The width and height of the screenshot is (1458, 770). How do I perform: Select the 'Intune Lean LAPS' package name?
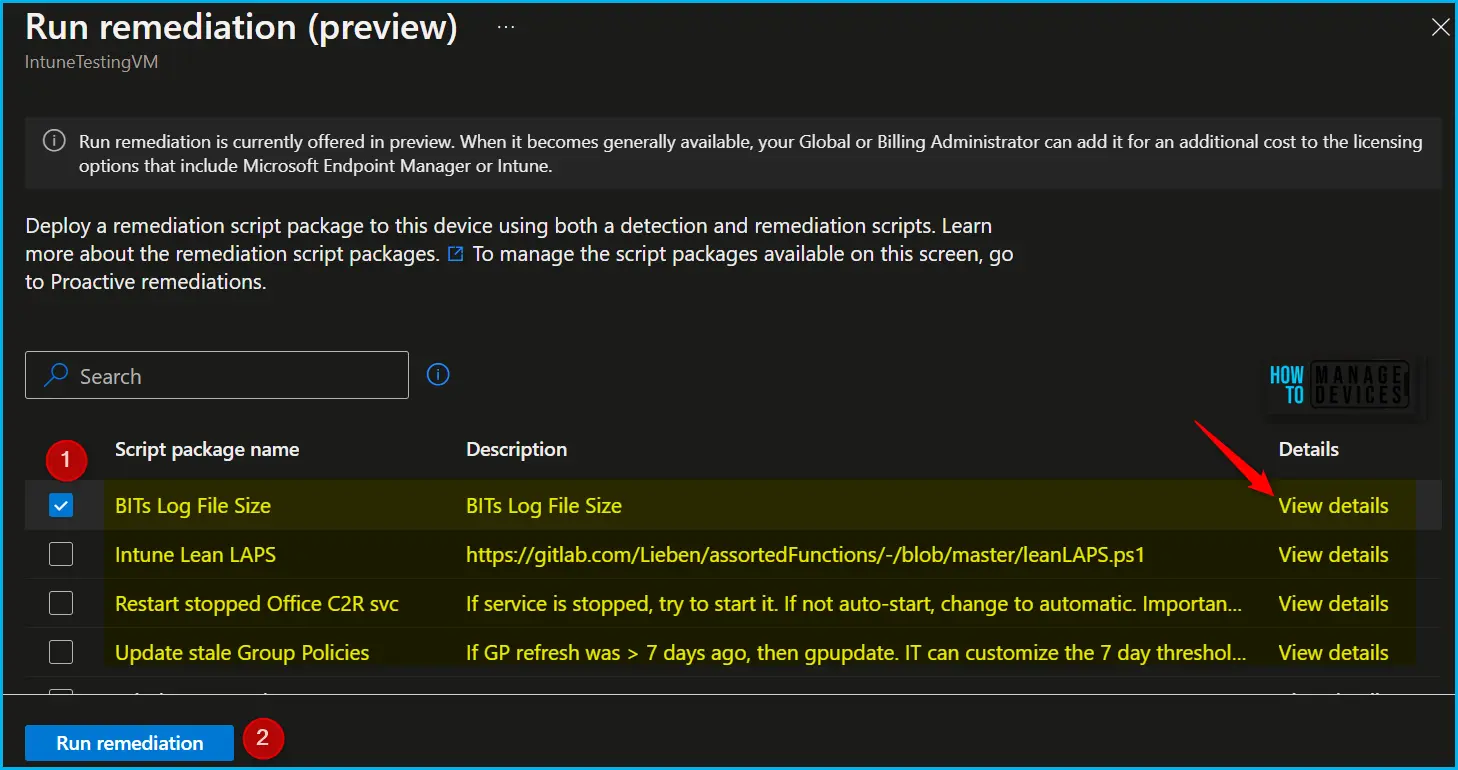click(x=195, y=555)
